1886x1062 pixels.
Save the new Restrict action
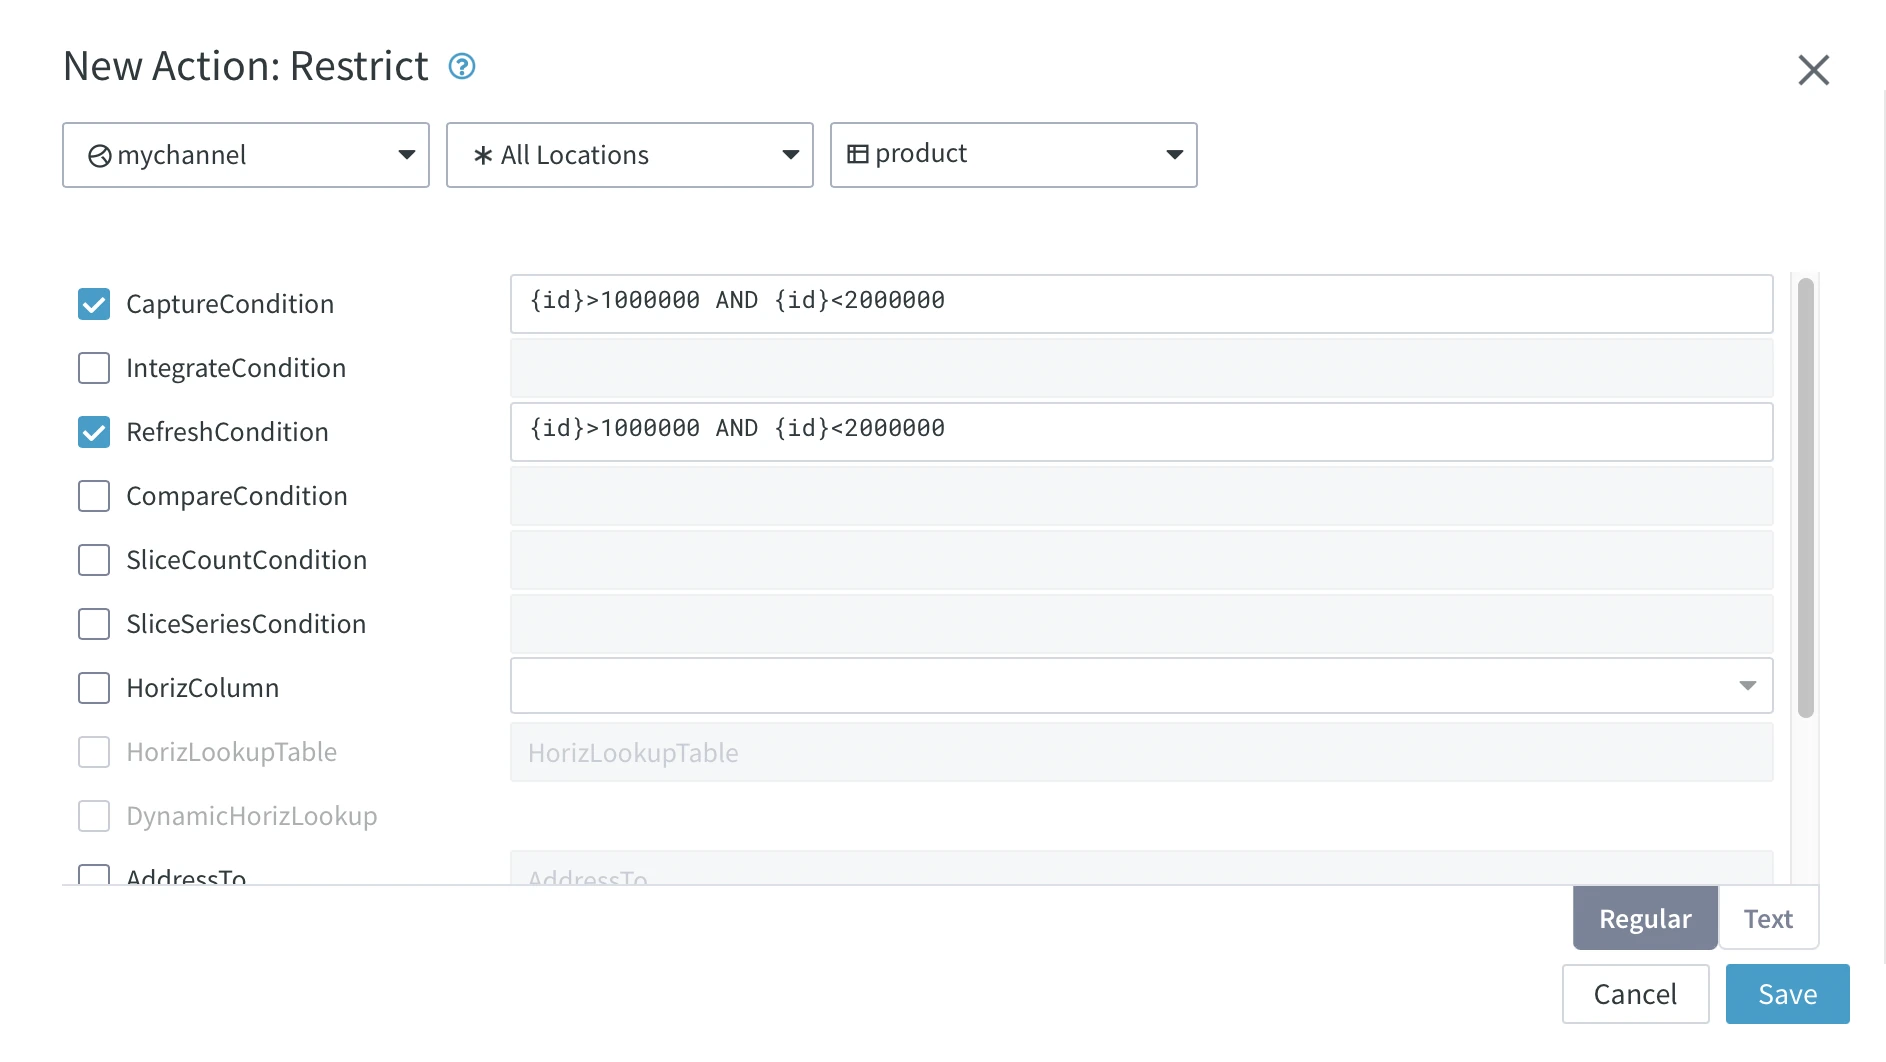pos(1786,994)
